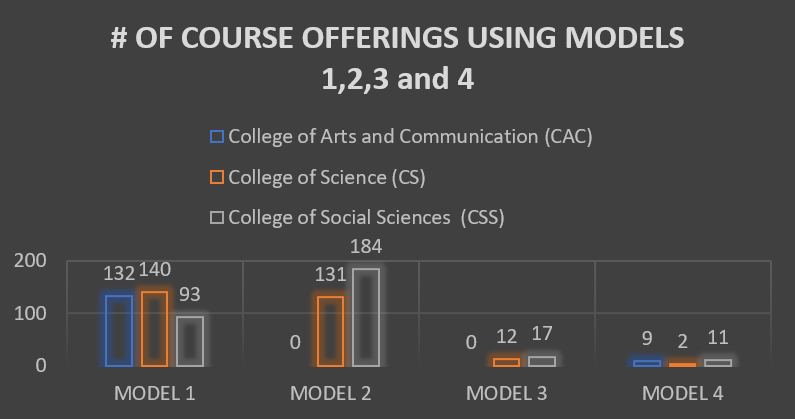The image size is (795, 419).
Task: Click the blue CAC legend swatch
Action: point(217,136)
